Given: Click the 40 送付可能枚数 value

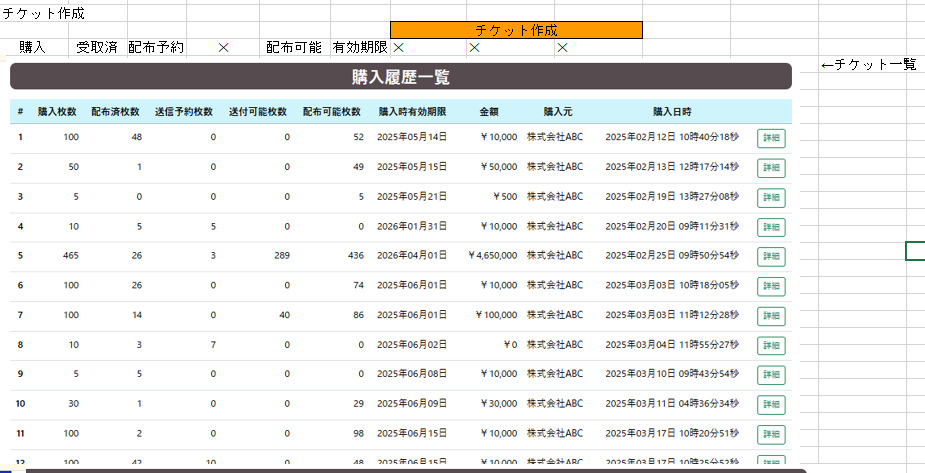Looking at the screenshot, I should click(x=284, y=315).
